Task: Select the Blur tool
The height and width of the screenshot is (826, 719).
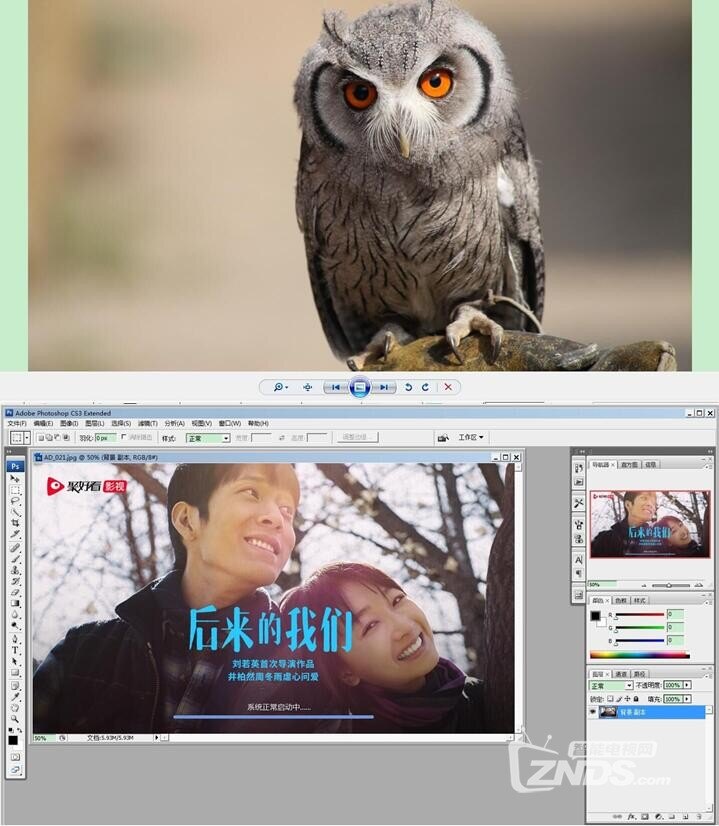Action: tap(15, 614)
